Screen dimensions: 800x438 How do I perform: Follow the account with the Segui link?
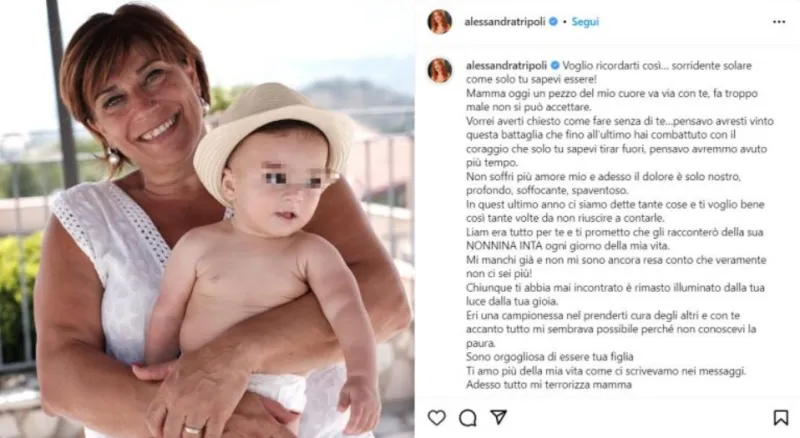coord(585,22)
